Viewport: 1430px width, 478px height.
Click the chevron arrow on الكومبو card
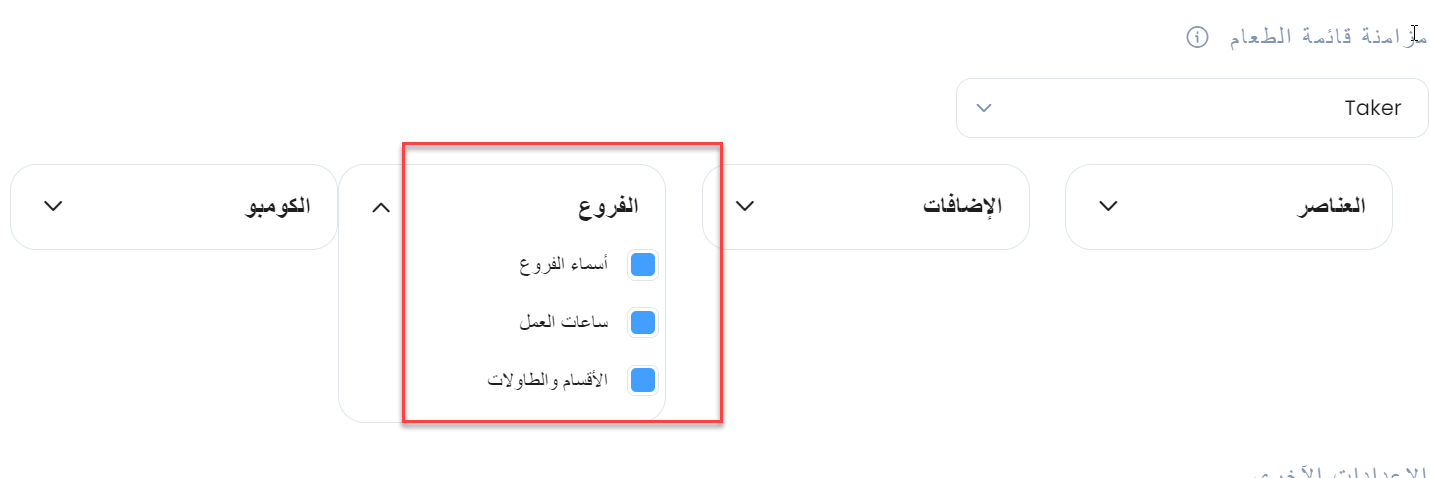[x=54, y=206]
